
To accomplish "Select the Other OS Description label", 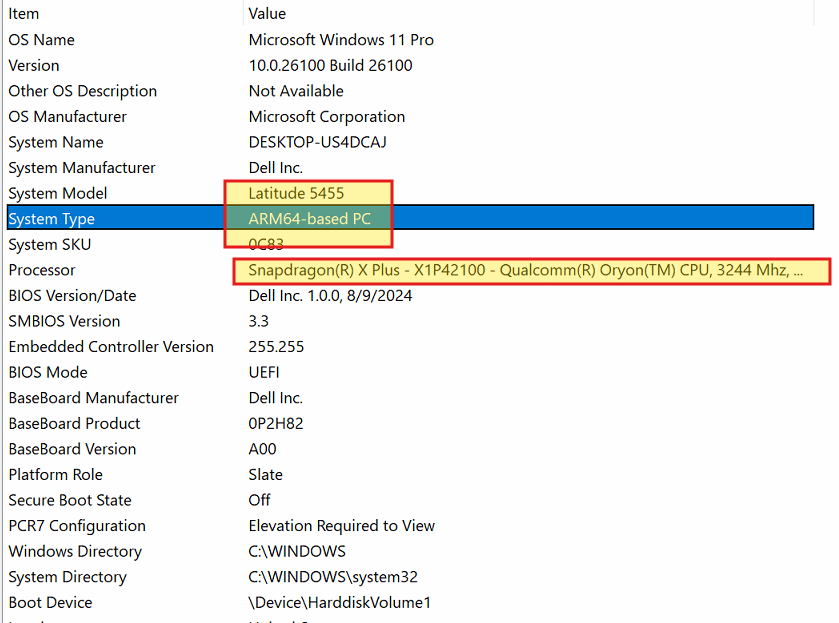I will tap(82, 91).
